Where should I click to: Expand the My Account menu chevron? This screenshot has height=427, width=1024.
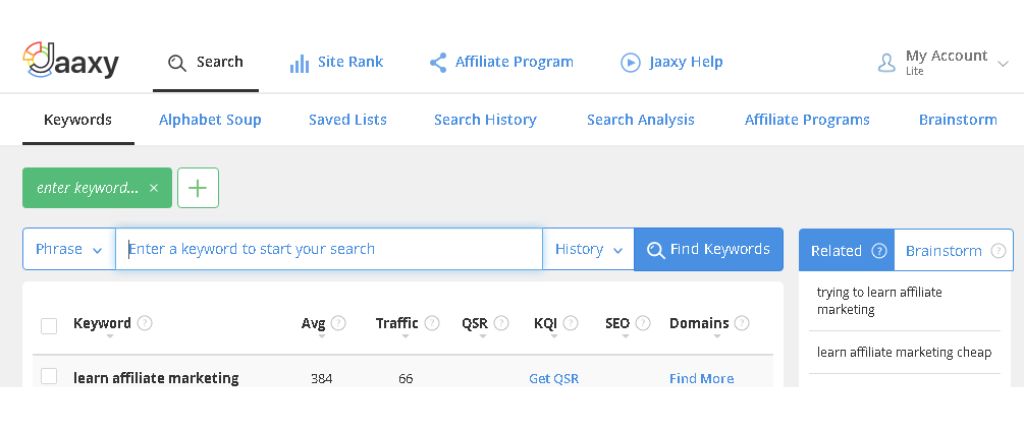(1003, 64)
